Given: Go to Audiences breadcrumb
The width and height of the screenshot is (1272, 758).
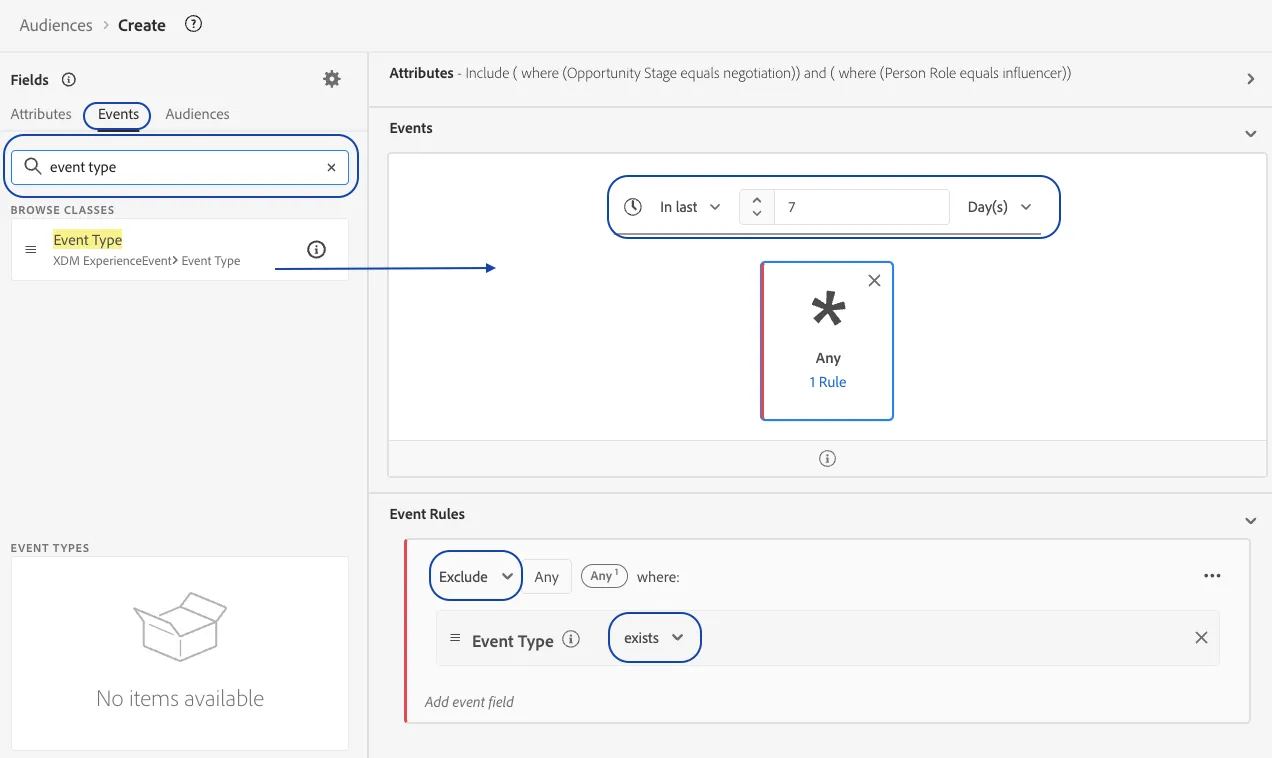Looking at the screenshot, I should click(56, 25).
